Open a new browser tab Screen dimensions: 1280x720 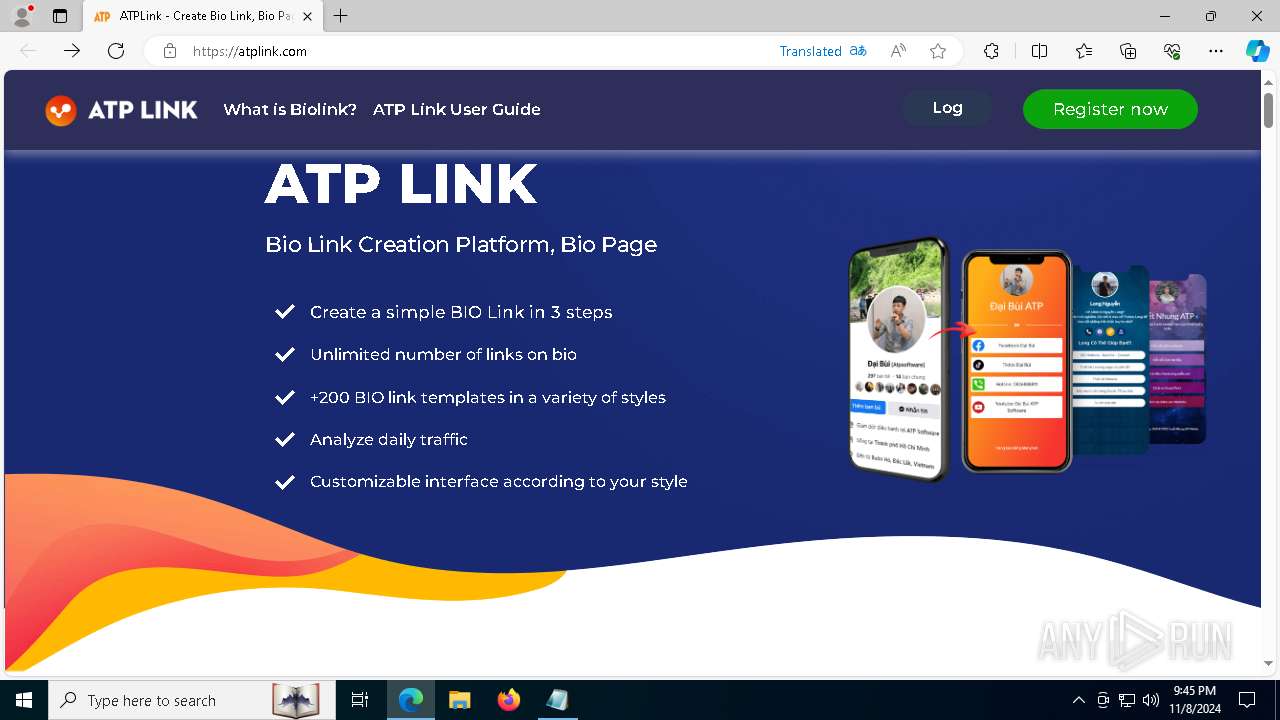click(341, 16)
